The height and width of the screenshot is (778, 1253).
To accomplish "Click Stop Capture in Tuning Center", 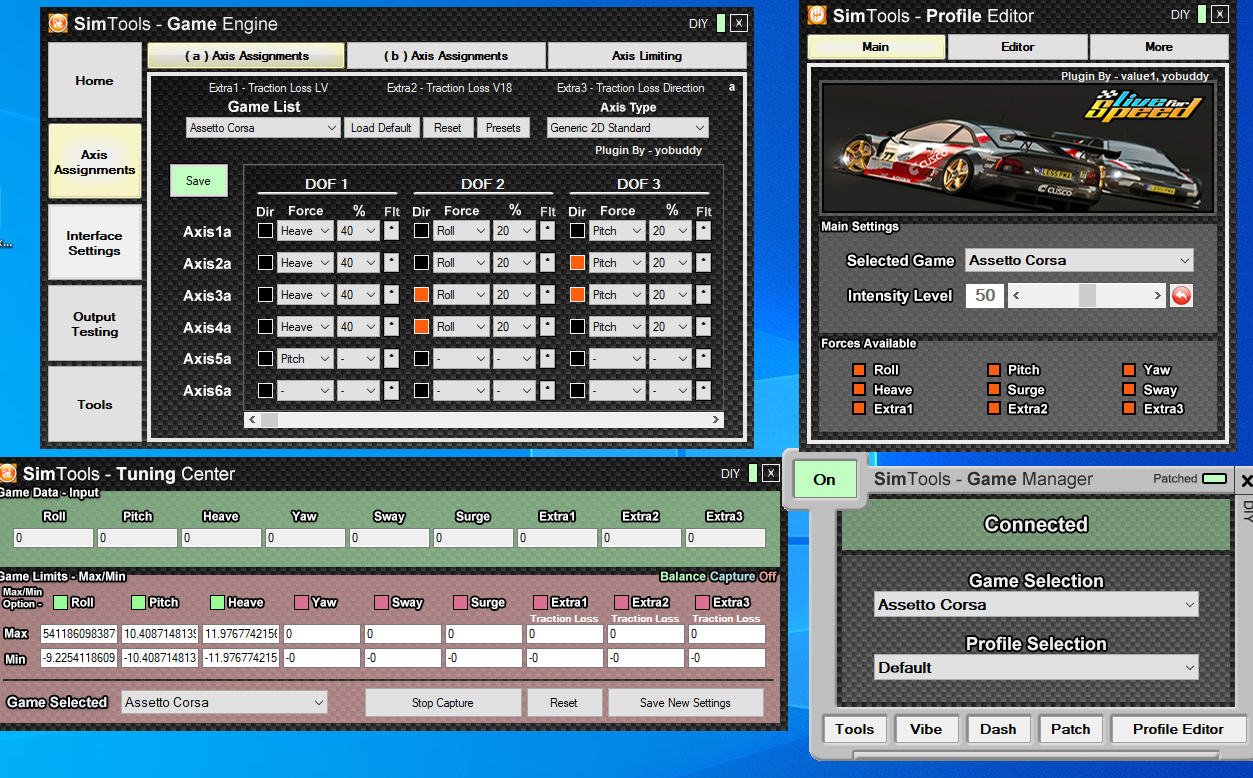I will [443, 703].
